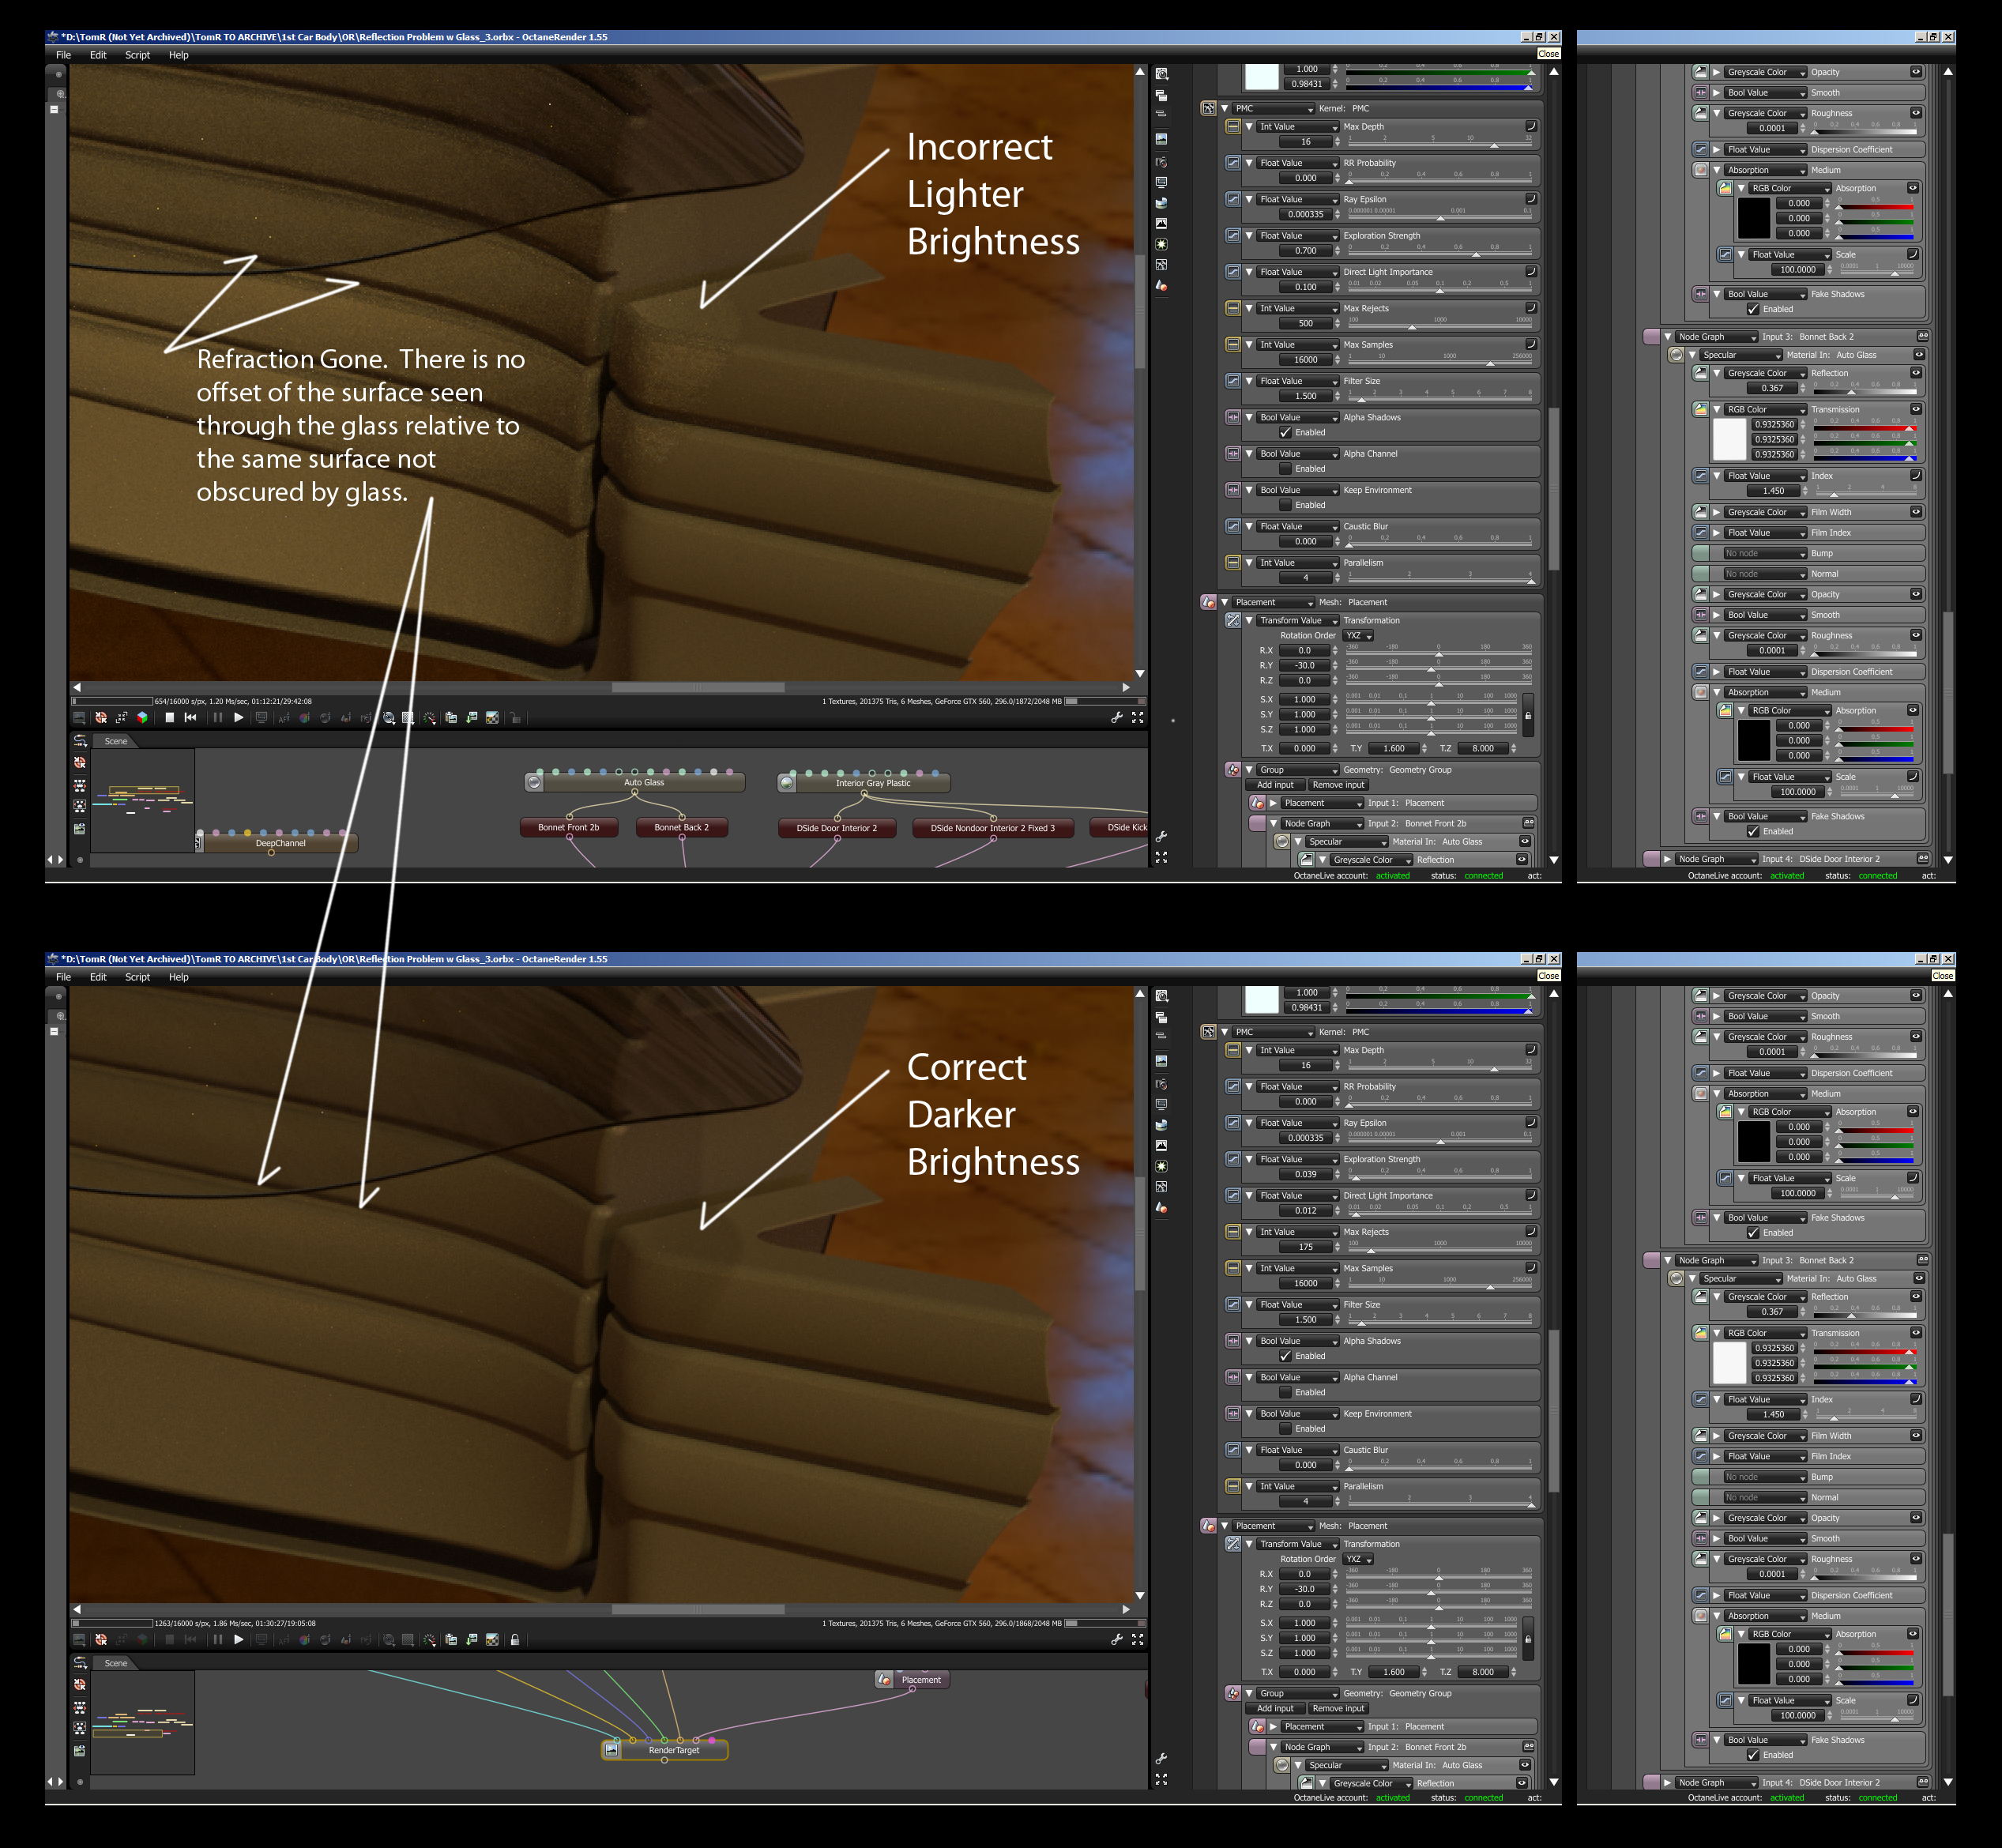Click Remove input button in lower Geometry Group
This screenshot has height=1848, width=2002.
1338,1709
